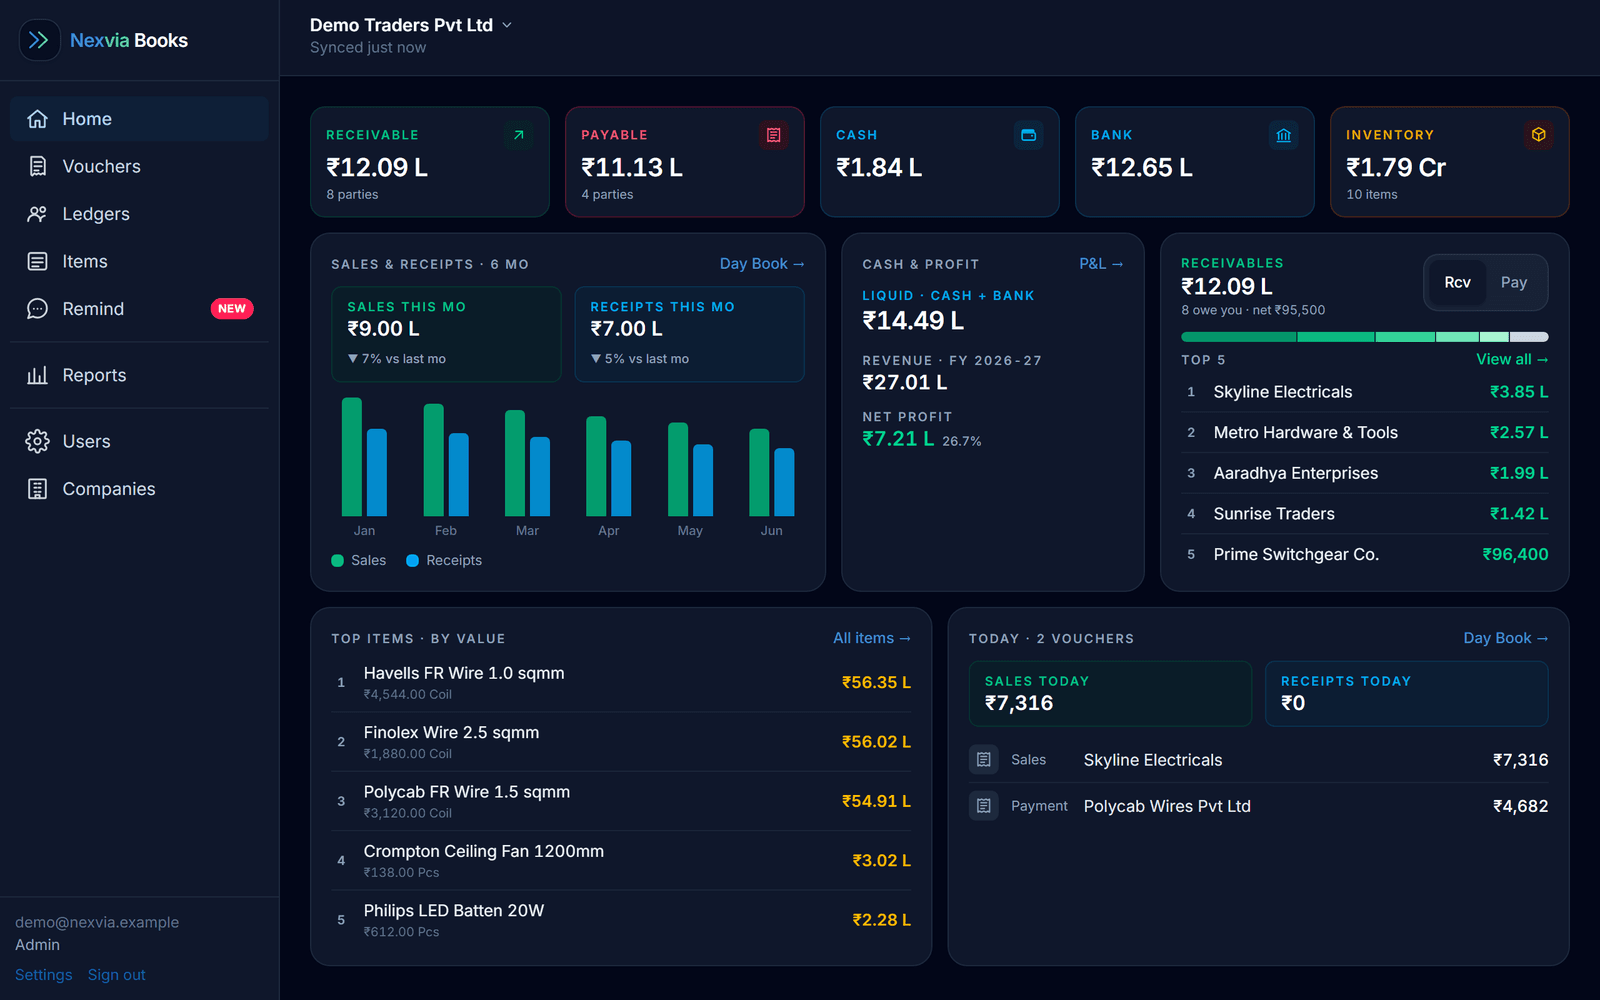1600x1000 pixels.
Task: Switch receivables panel to Rcv
Action: click(x=1457, y=283)
